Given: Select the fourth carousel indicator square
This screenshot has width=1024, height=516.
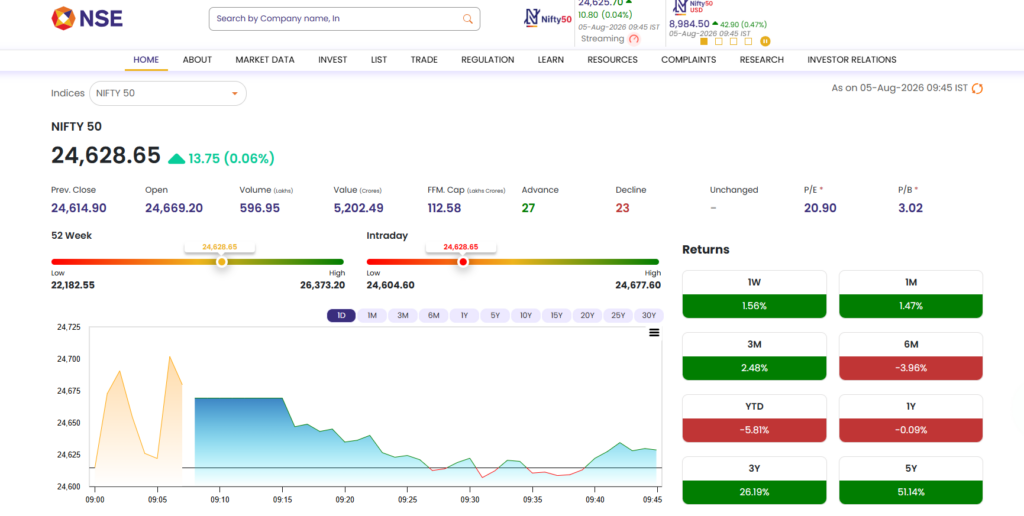Looking at the screenshot, I should tap(748, 41).
